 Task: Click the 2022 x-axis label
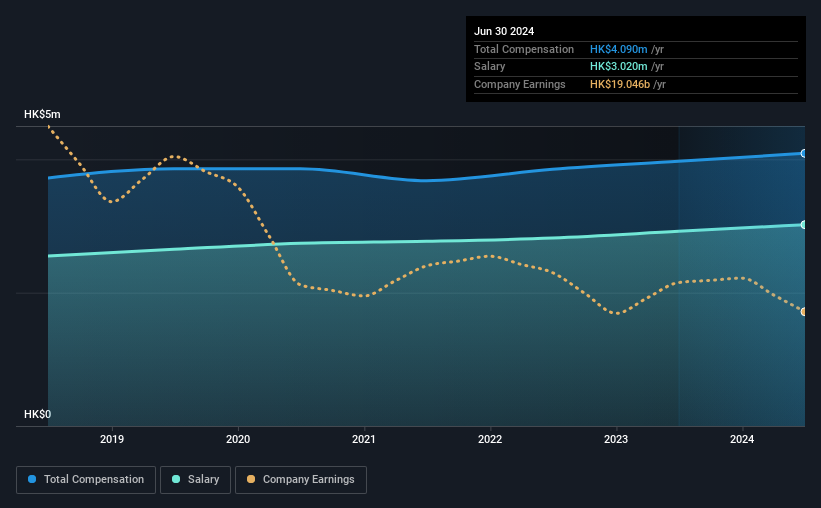tap(490, 439)
